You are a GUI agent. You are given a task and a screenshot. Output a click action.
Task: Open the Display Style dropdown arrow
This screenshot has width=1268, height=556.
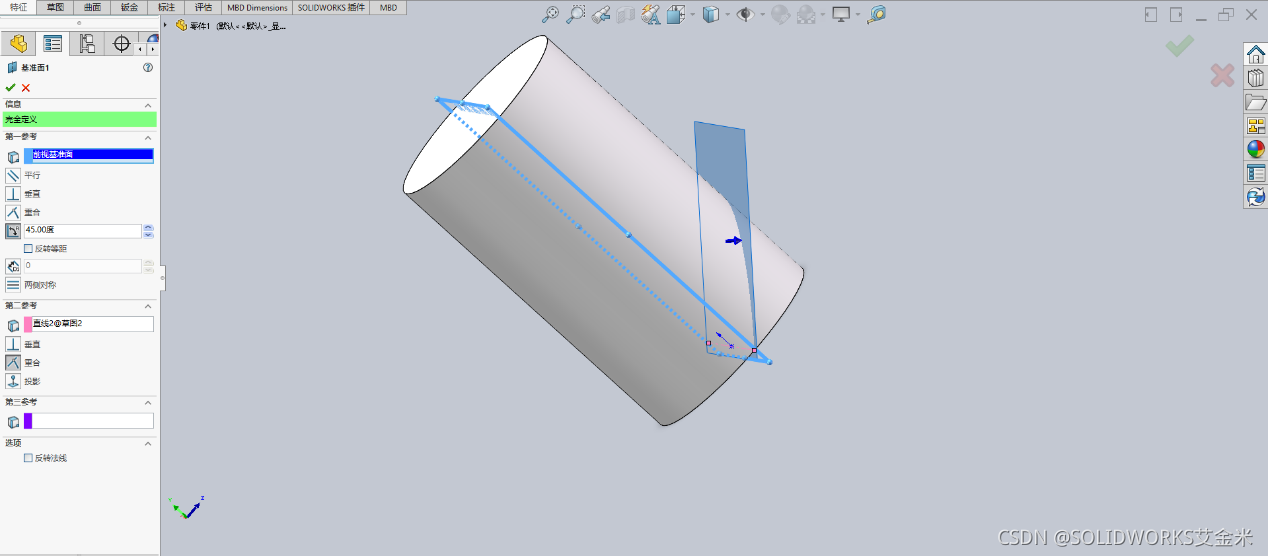coord(727,15)
